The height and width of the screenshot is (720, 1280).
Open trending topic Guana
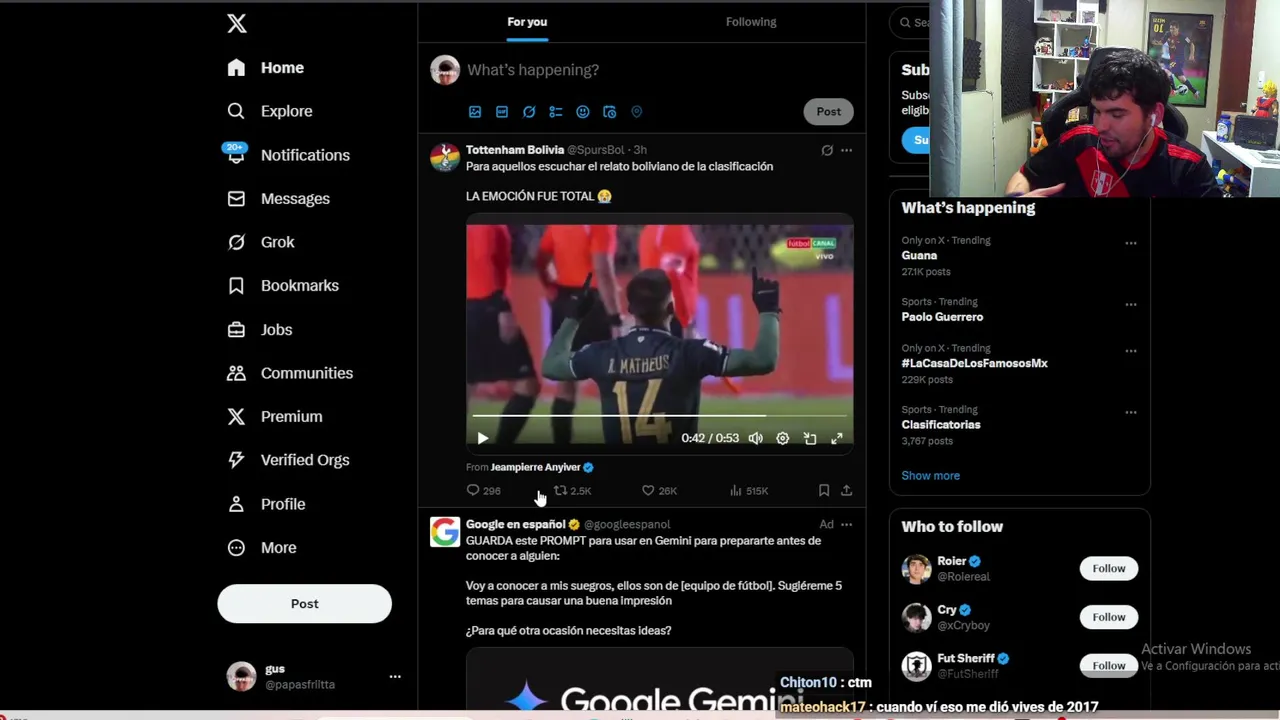[x=919, y=256]
